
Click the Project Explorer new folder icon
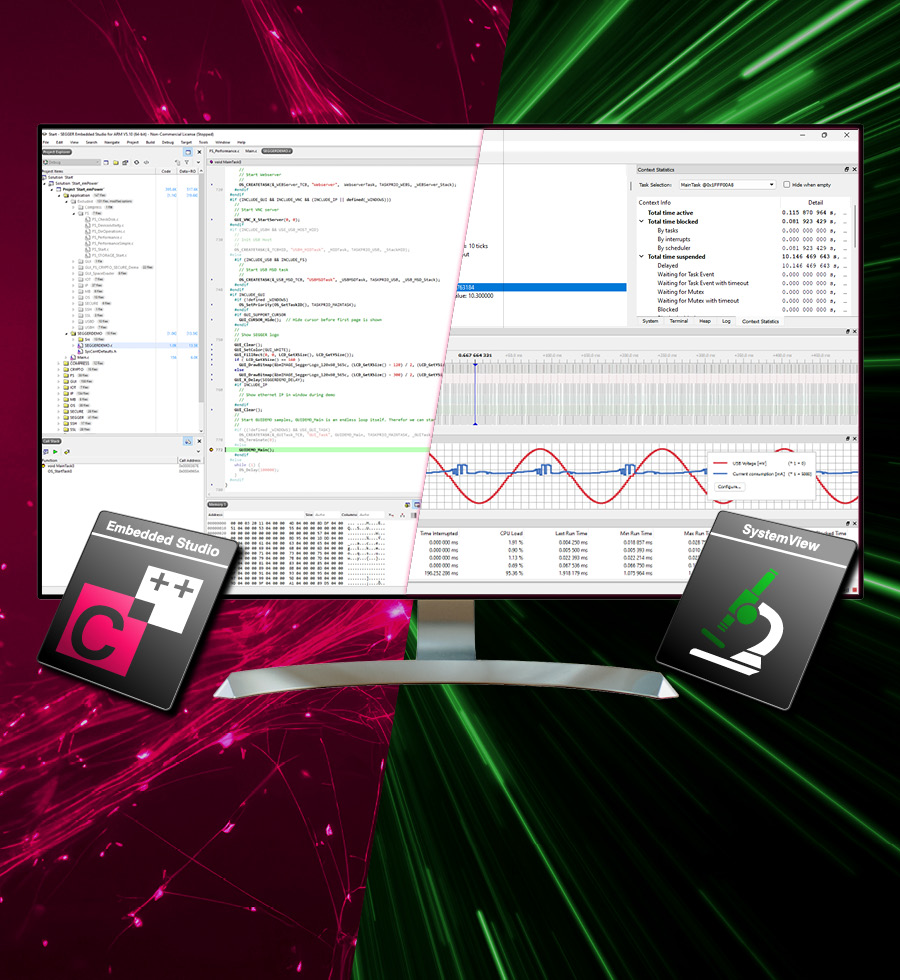point(115,162)
